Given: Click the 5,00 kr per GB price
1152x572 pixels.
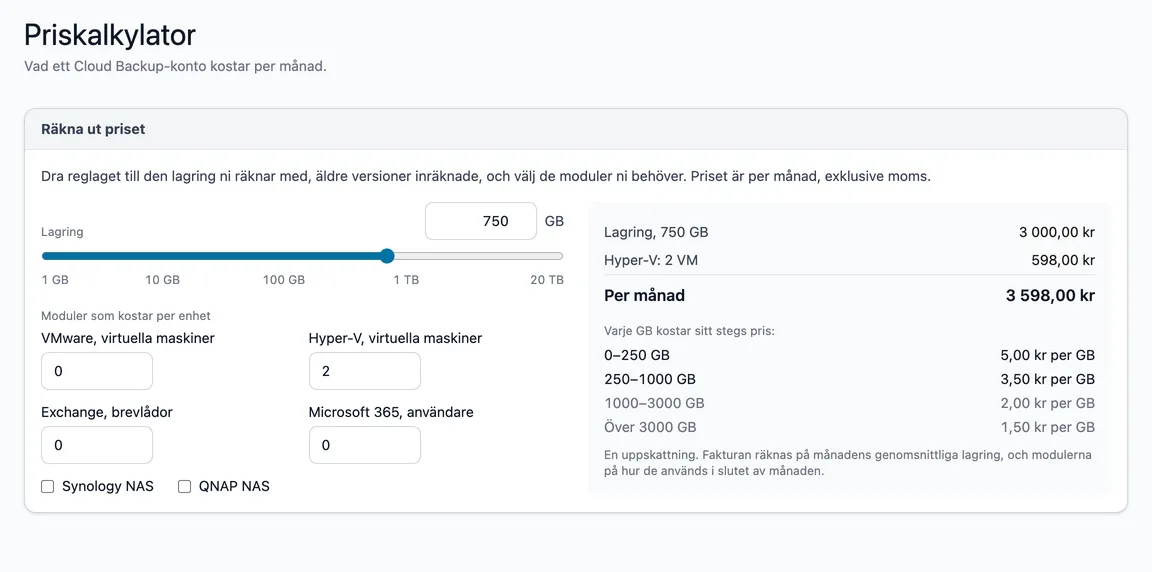Looking at the screenshot, I should coord(1048,355).
